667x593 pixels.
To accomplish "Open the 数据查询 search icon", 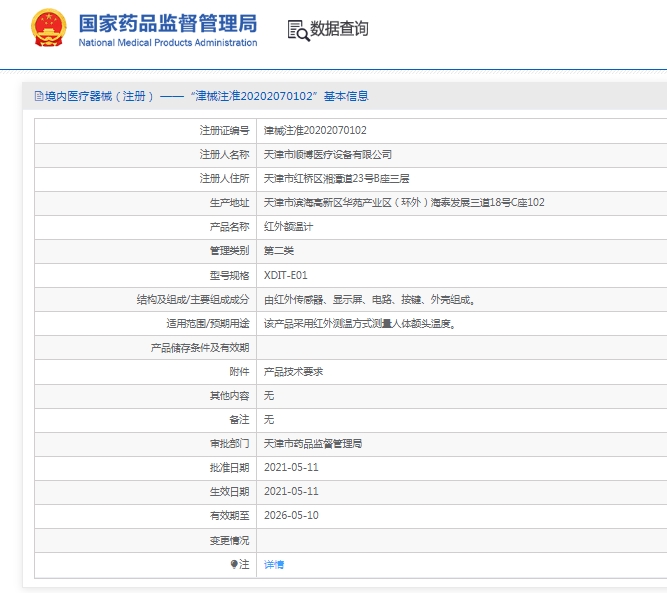I will [x=298, y=30].
